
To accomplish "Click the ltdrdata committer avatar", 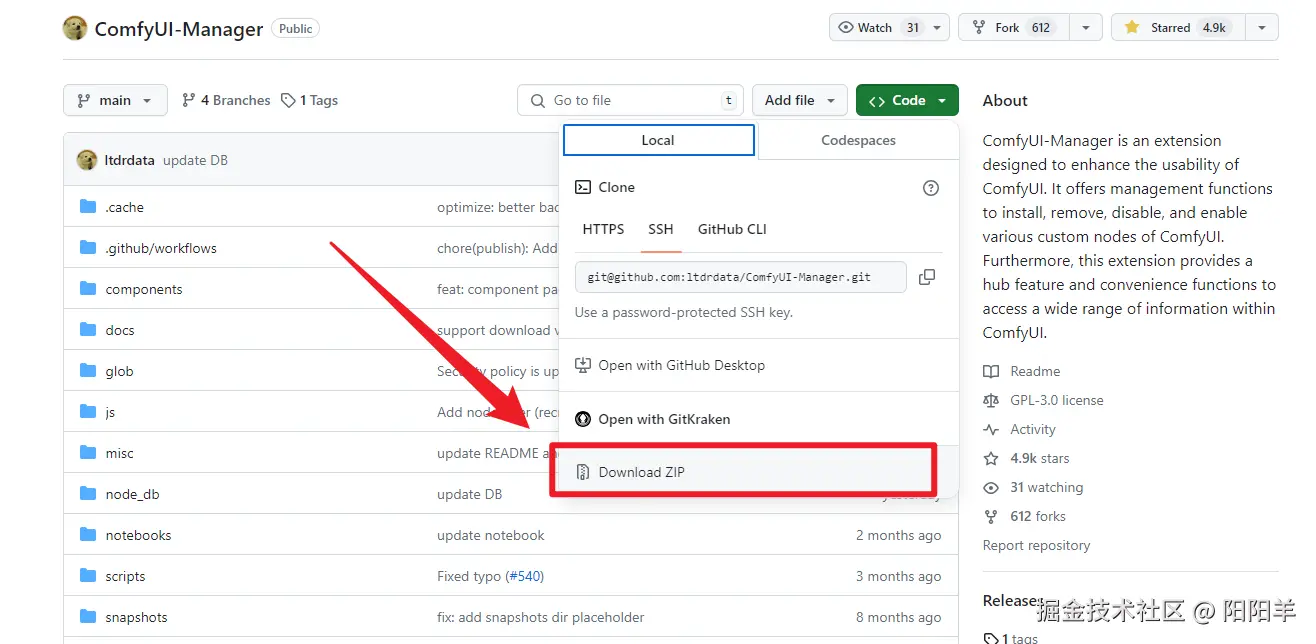I will click(89, 160).
